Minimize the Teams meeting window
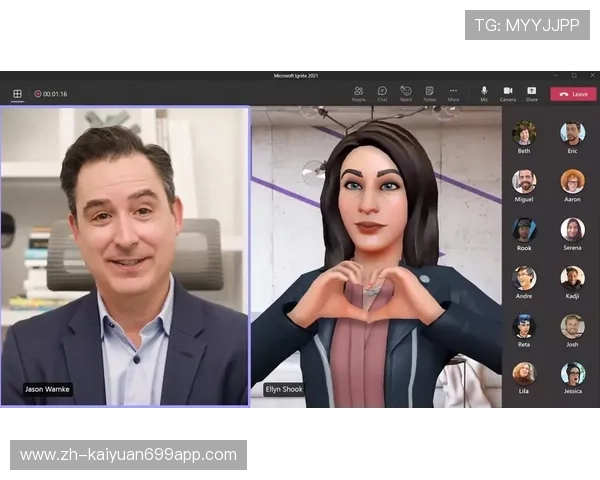 [556, 75]
